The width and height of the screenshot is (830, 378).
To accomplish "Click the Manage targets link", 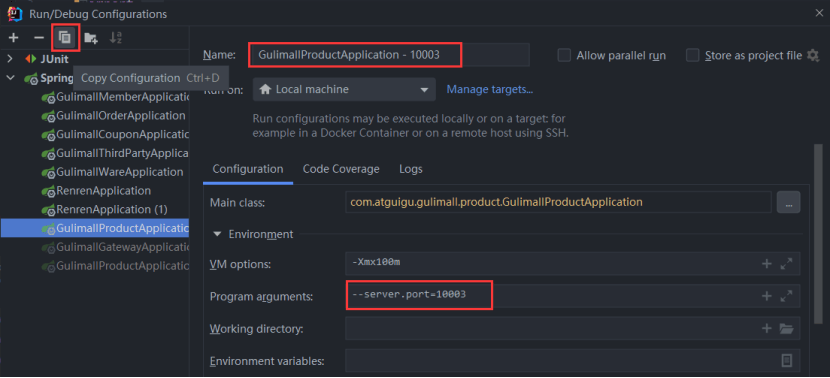I will coord(490,89).
